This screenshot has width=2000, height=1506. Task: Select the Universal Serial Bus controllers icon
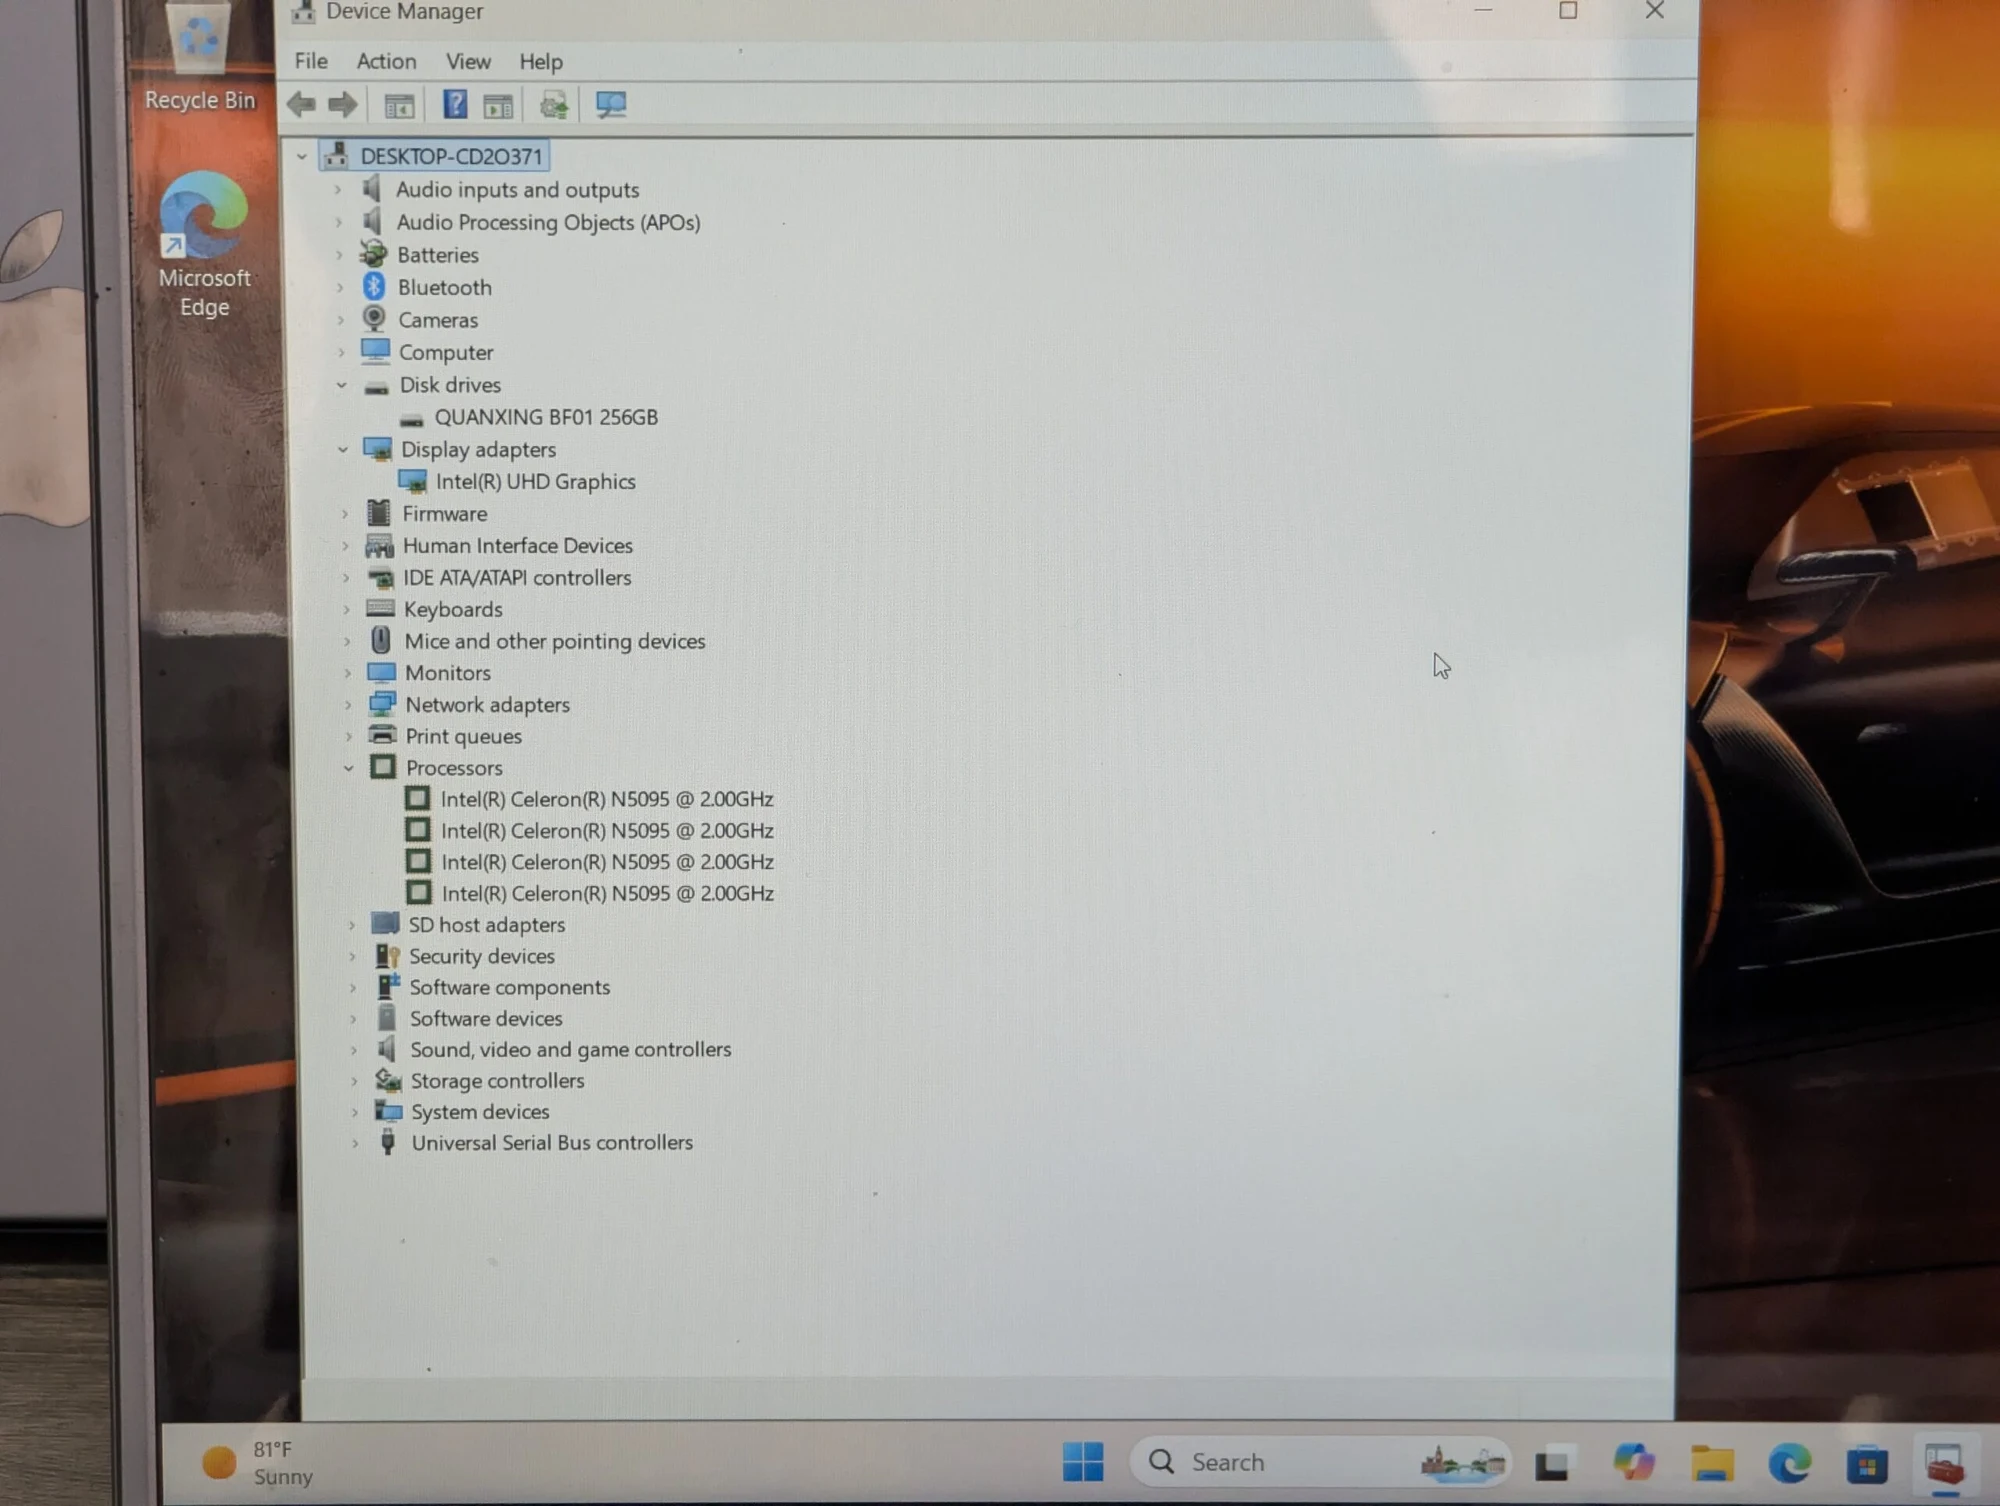click(x=388, y=1142)
